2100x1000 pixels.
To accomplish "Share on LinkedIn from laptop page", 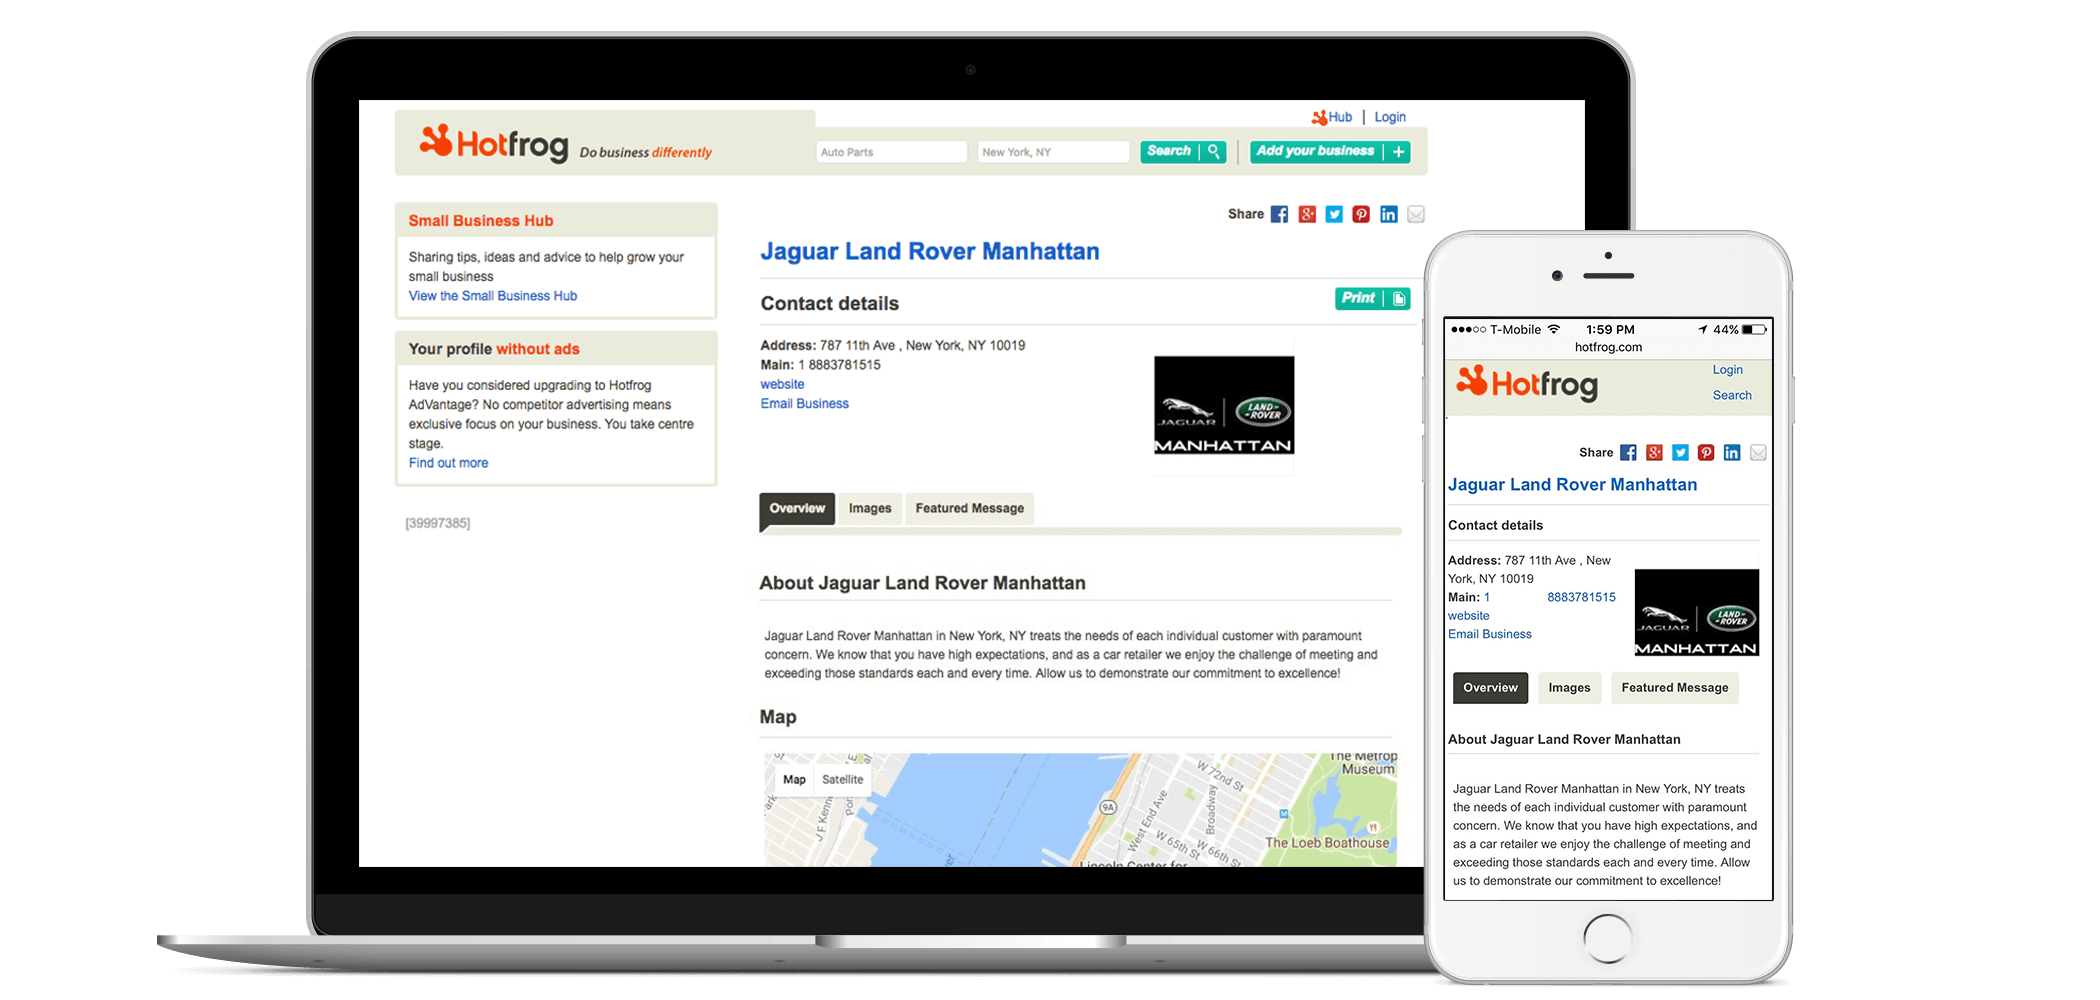I will click(1388, 214).
